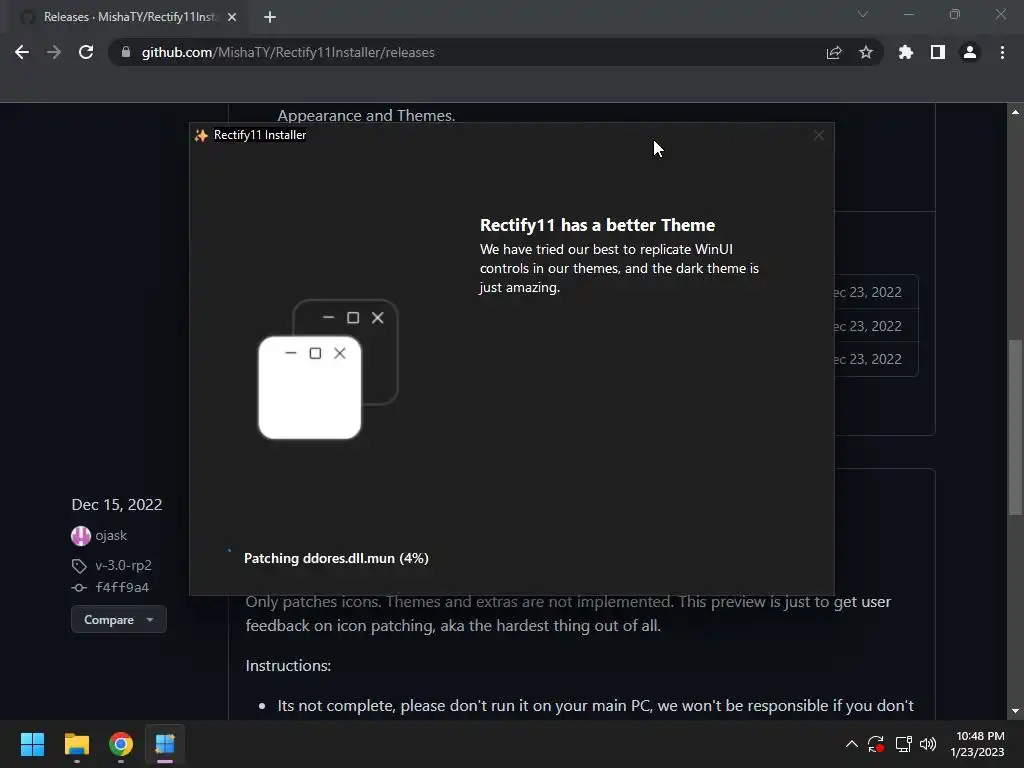Show hidden icons in system tray
1024x768 pixels.
(852, 744)
